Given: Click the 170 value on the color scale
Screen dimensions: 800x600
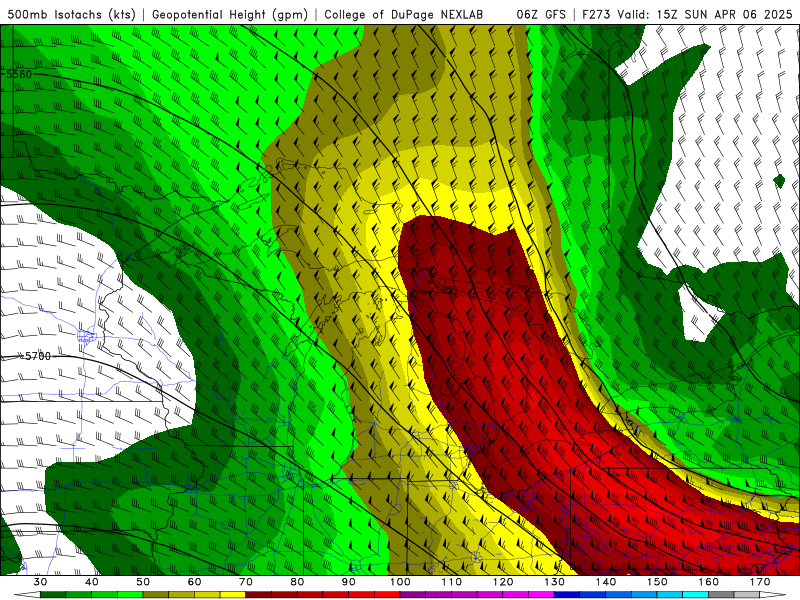Looking at the screenshot, I should [760, 582].
